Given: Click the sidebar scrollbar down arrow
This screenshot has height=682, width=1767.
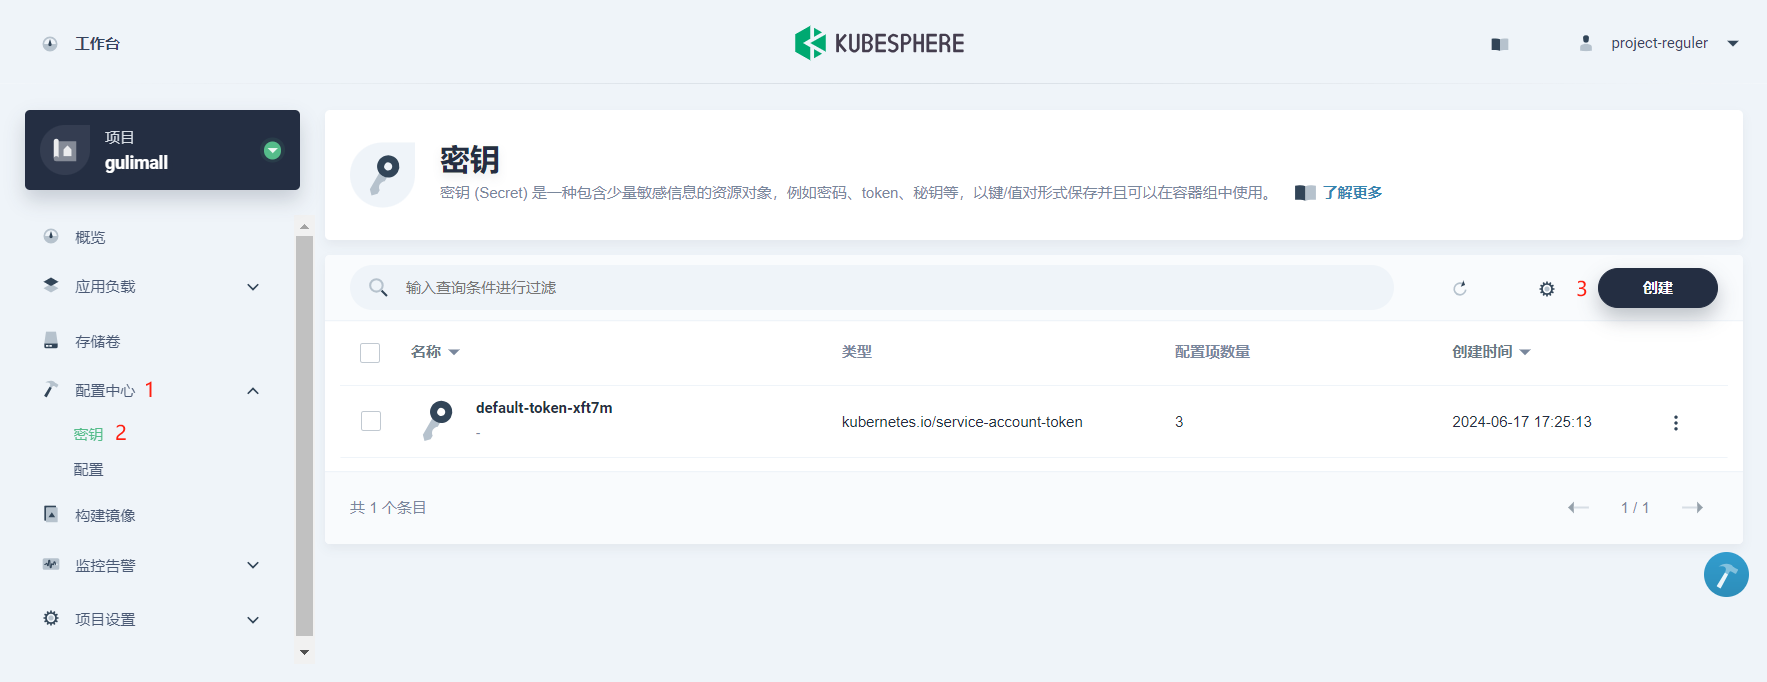Looking at the screenshot, I should 304,652.
